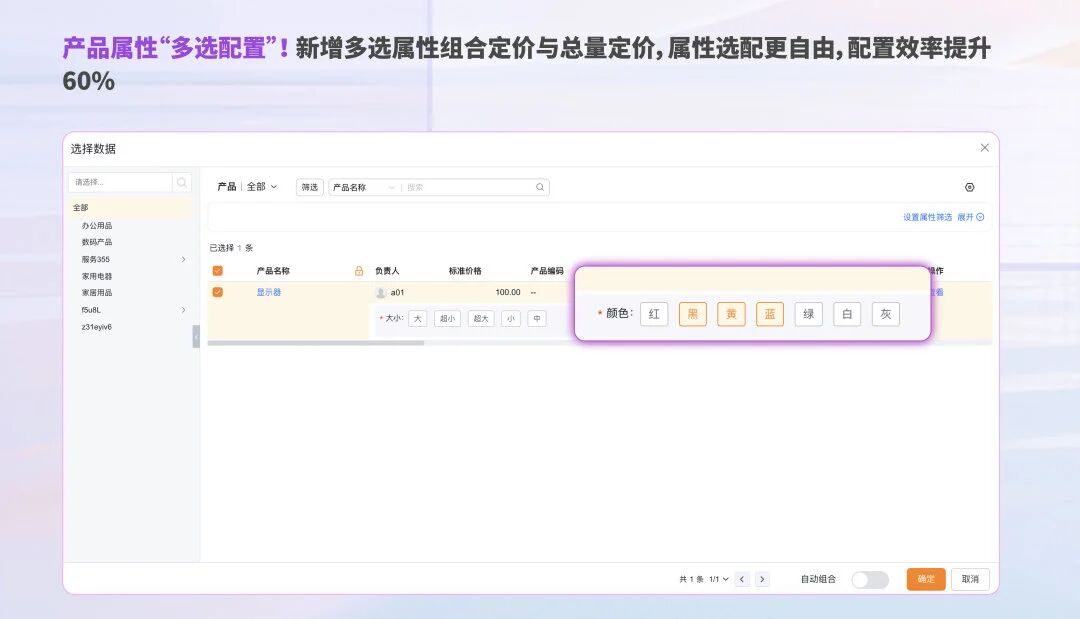Click the 设置属性筛选 link

[x=927, y=217]
